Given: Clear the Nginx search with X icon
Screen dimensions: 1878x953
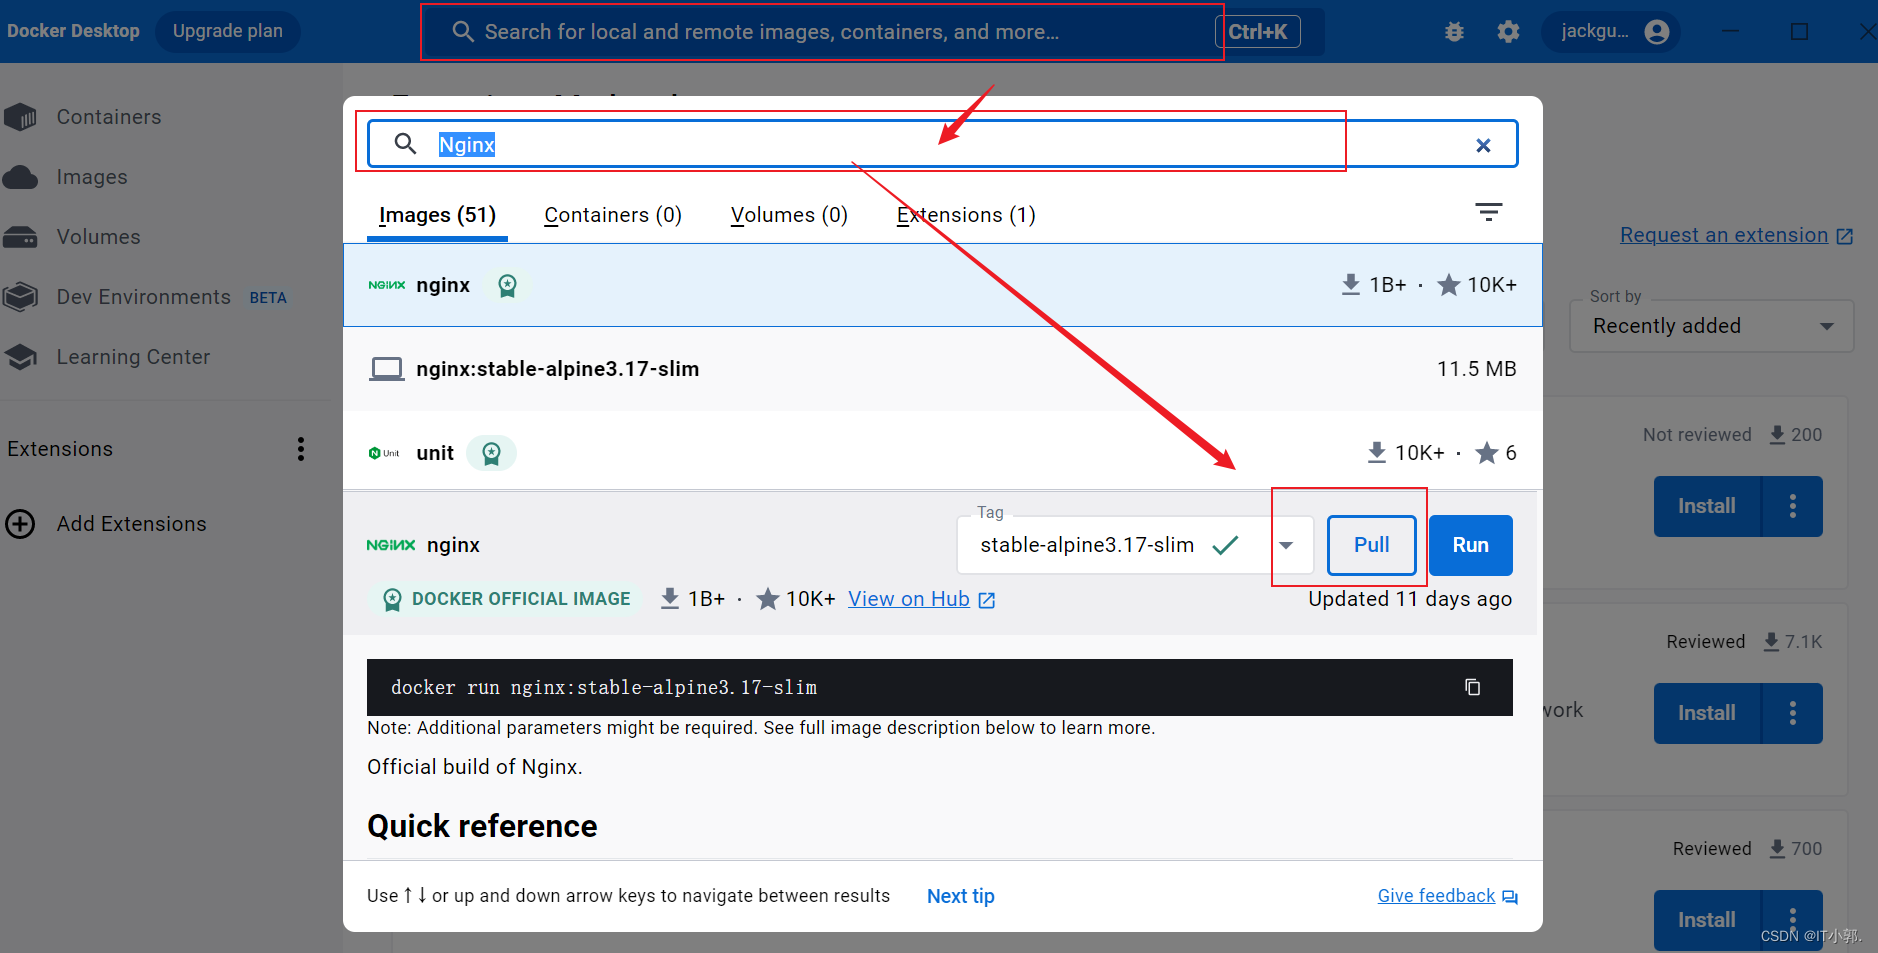Looking at the screenshot, I should pyautogui.click(x=1483, y=145).
